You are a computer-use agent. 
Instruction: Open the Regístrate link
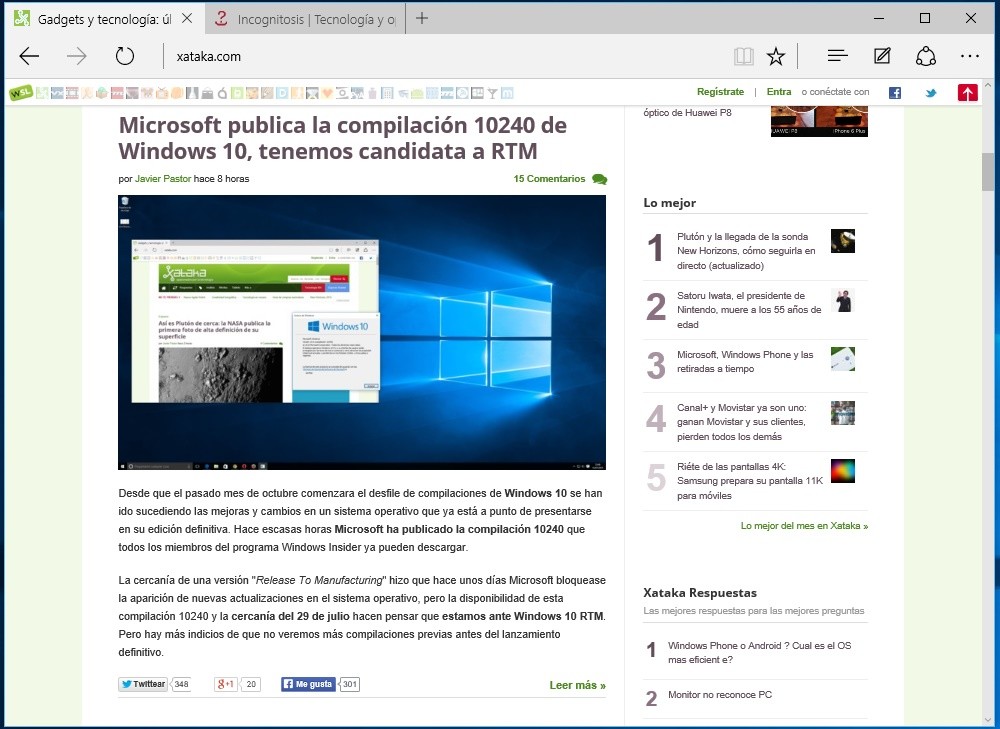(720, 92)
